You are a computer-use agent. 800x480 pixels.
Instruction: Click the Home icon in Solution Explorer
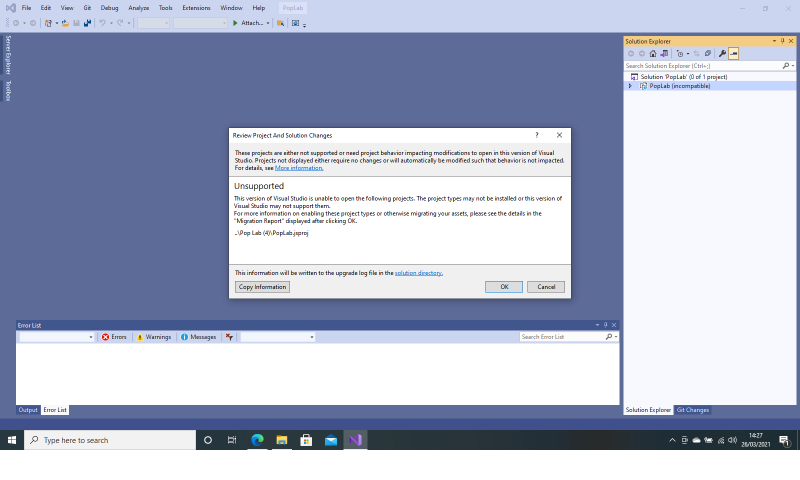click(653, 54)
